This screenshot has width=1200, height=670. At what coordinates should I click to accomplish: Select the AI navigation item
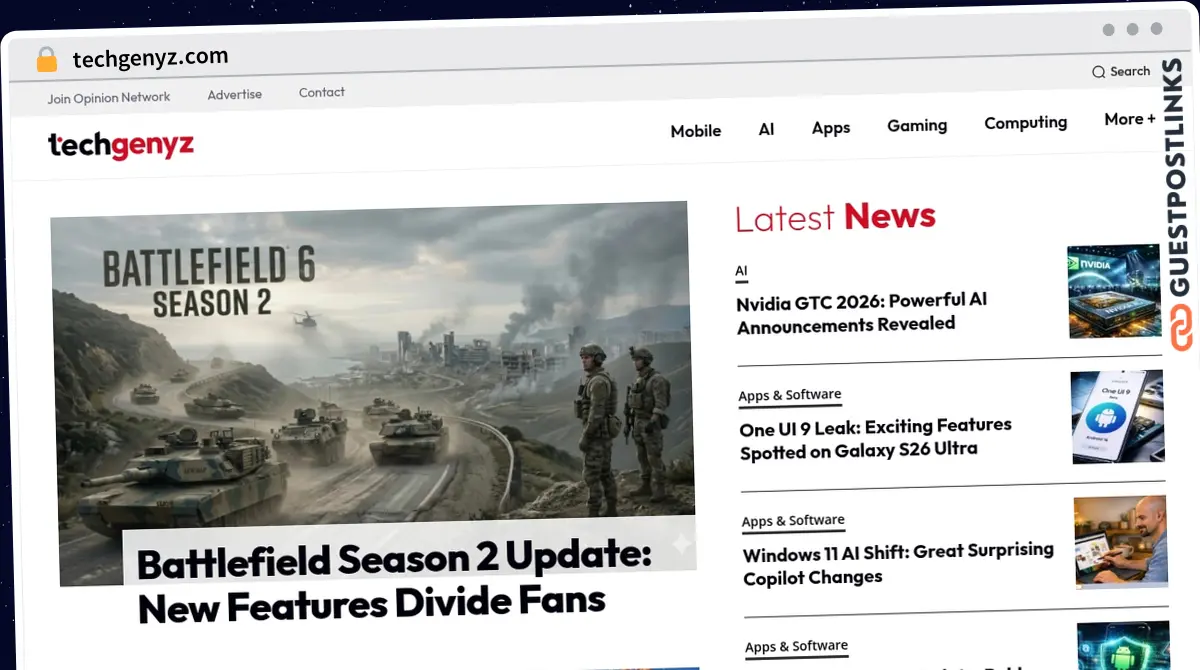[x=766, y=129]
